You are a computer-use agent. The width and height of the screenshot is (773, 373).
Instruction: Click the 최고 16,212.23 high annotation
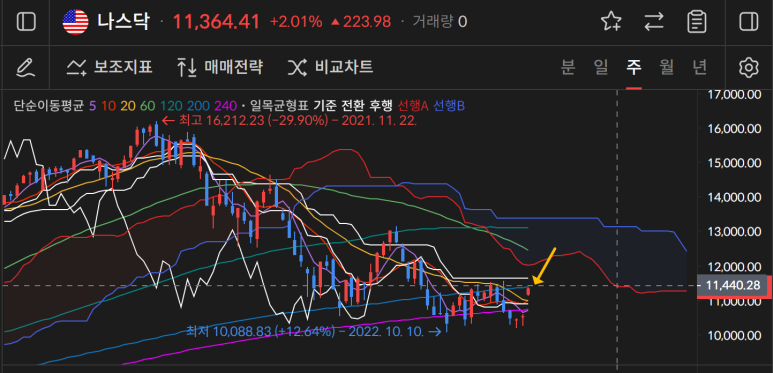coord(290,121)
